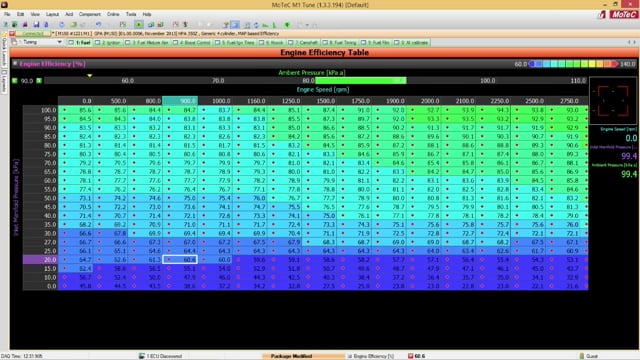
Task: Switch to the 2: Ignition tab
Action: click(108, 42)
